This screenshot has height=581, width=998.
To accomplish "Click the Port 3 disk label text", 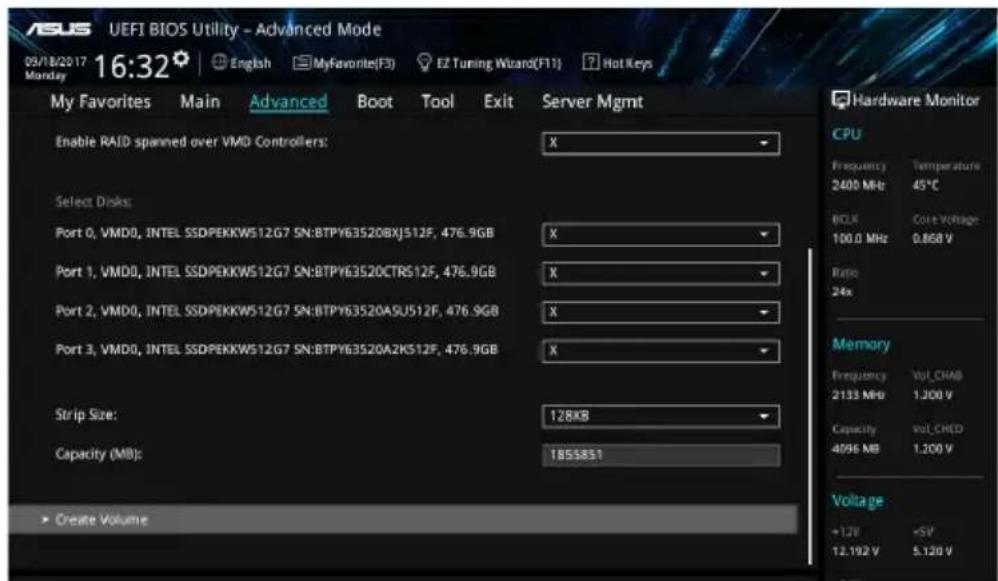I will click(276, 349).
